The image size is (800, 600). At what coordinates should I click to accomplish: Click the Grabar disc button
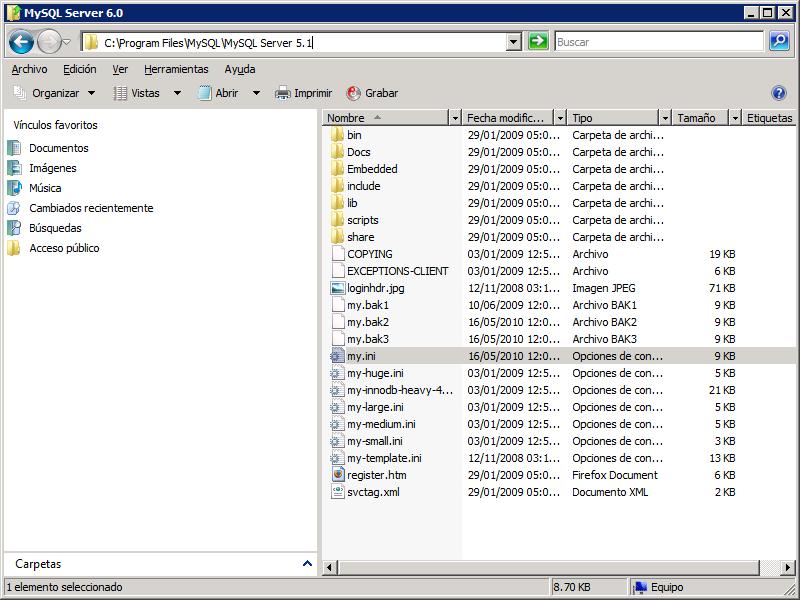pos(372,93)
